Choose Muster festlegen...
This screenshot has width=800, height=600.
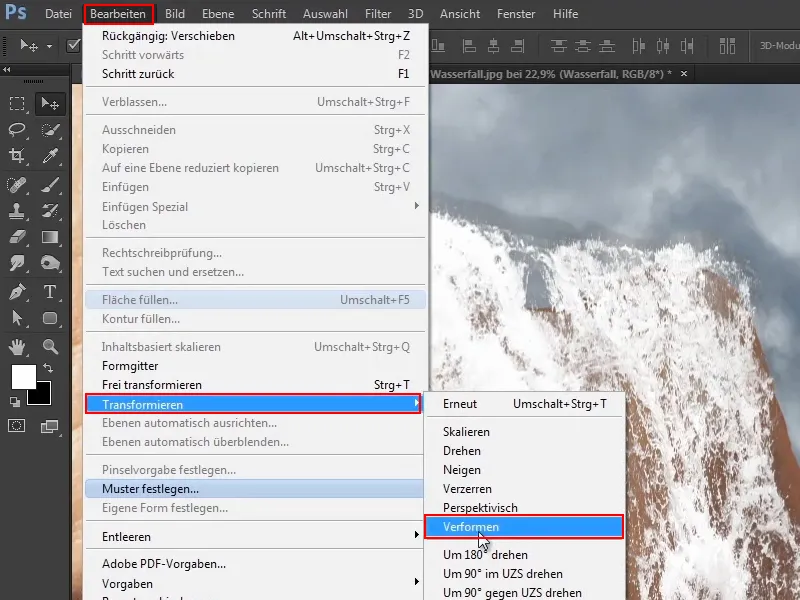(x=255, y=489)
